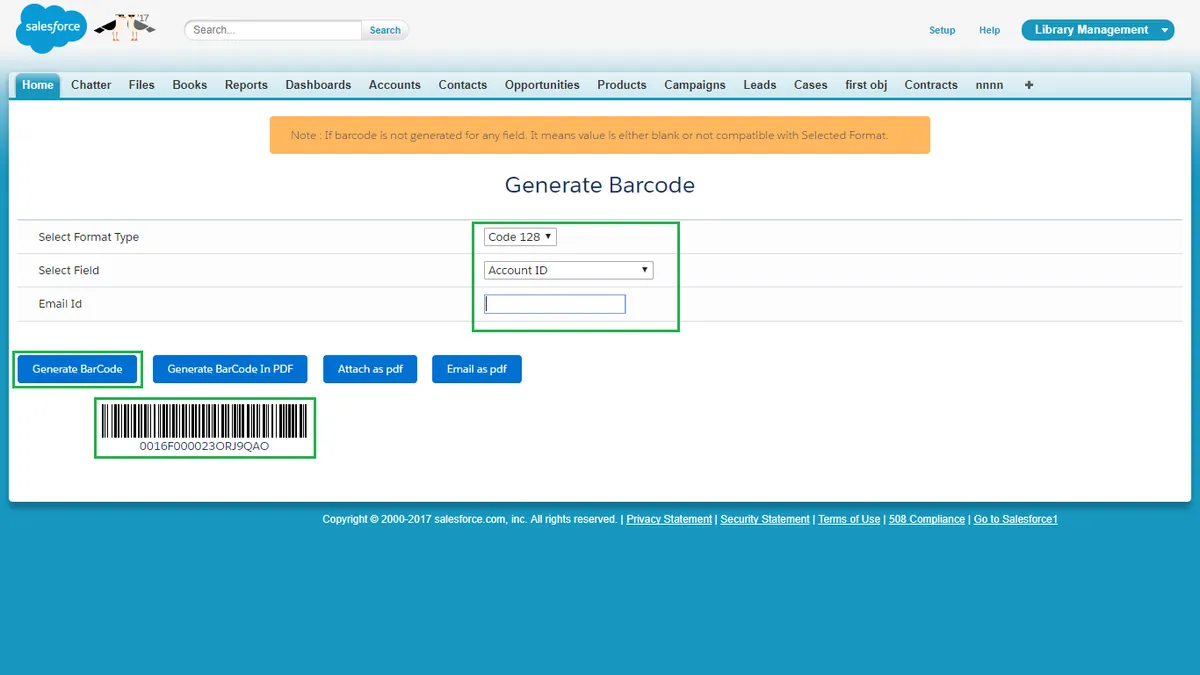This screenshot has width=1200, height=675.
Task: Switch to the Home tab
Action: pyautogui.click(x=38, y=85)
